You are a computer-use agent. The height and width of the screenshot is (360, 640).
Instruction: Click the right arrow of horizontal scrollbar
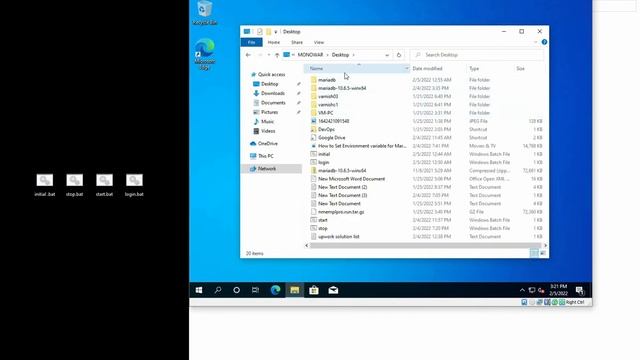[x=545, y=245]
